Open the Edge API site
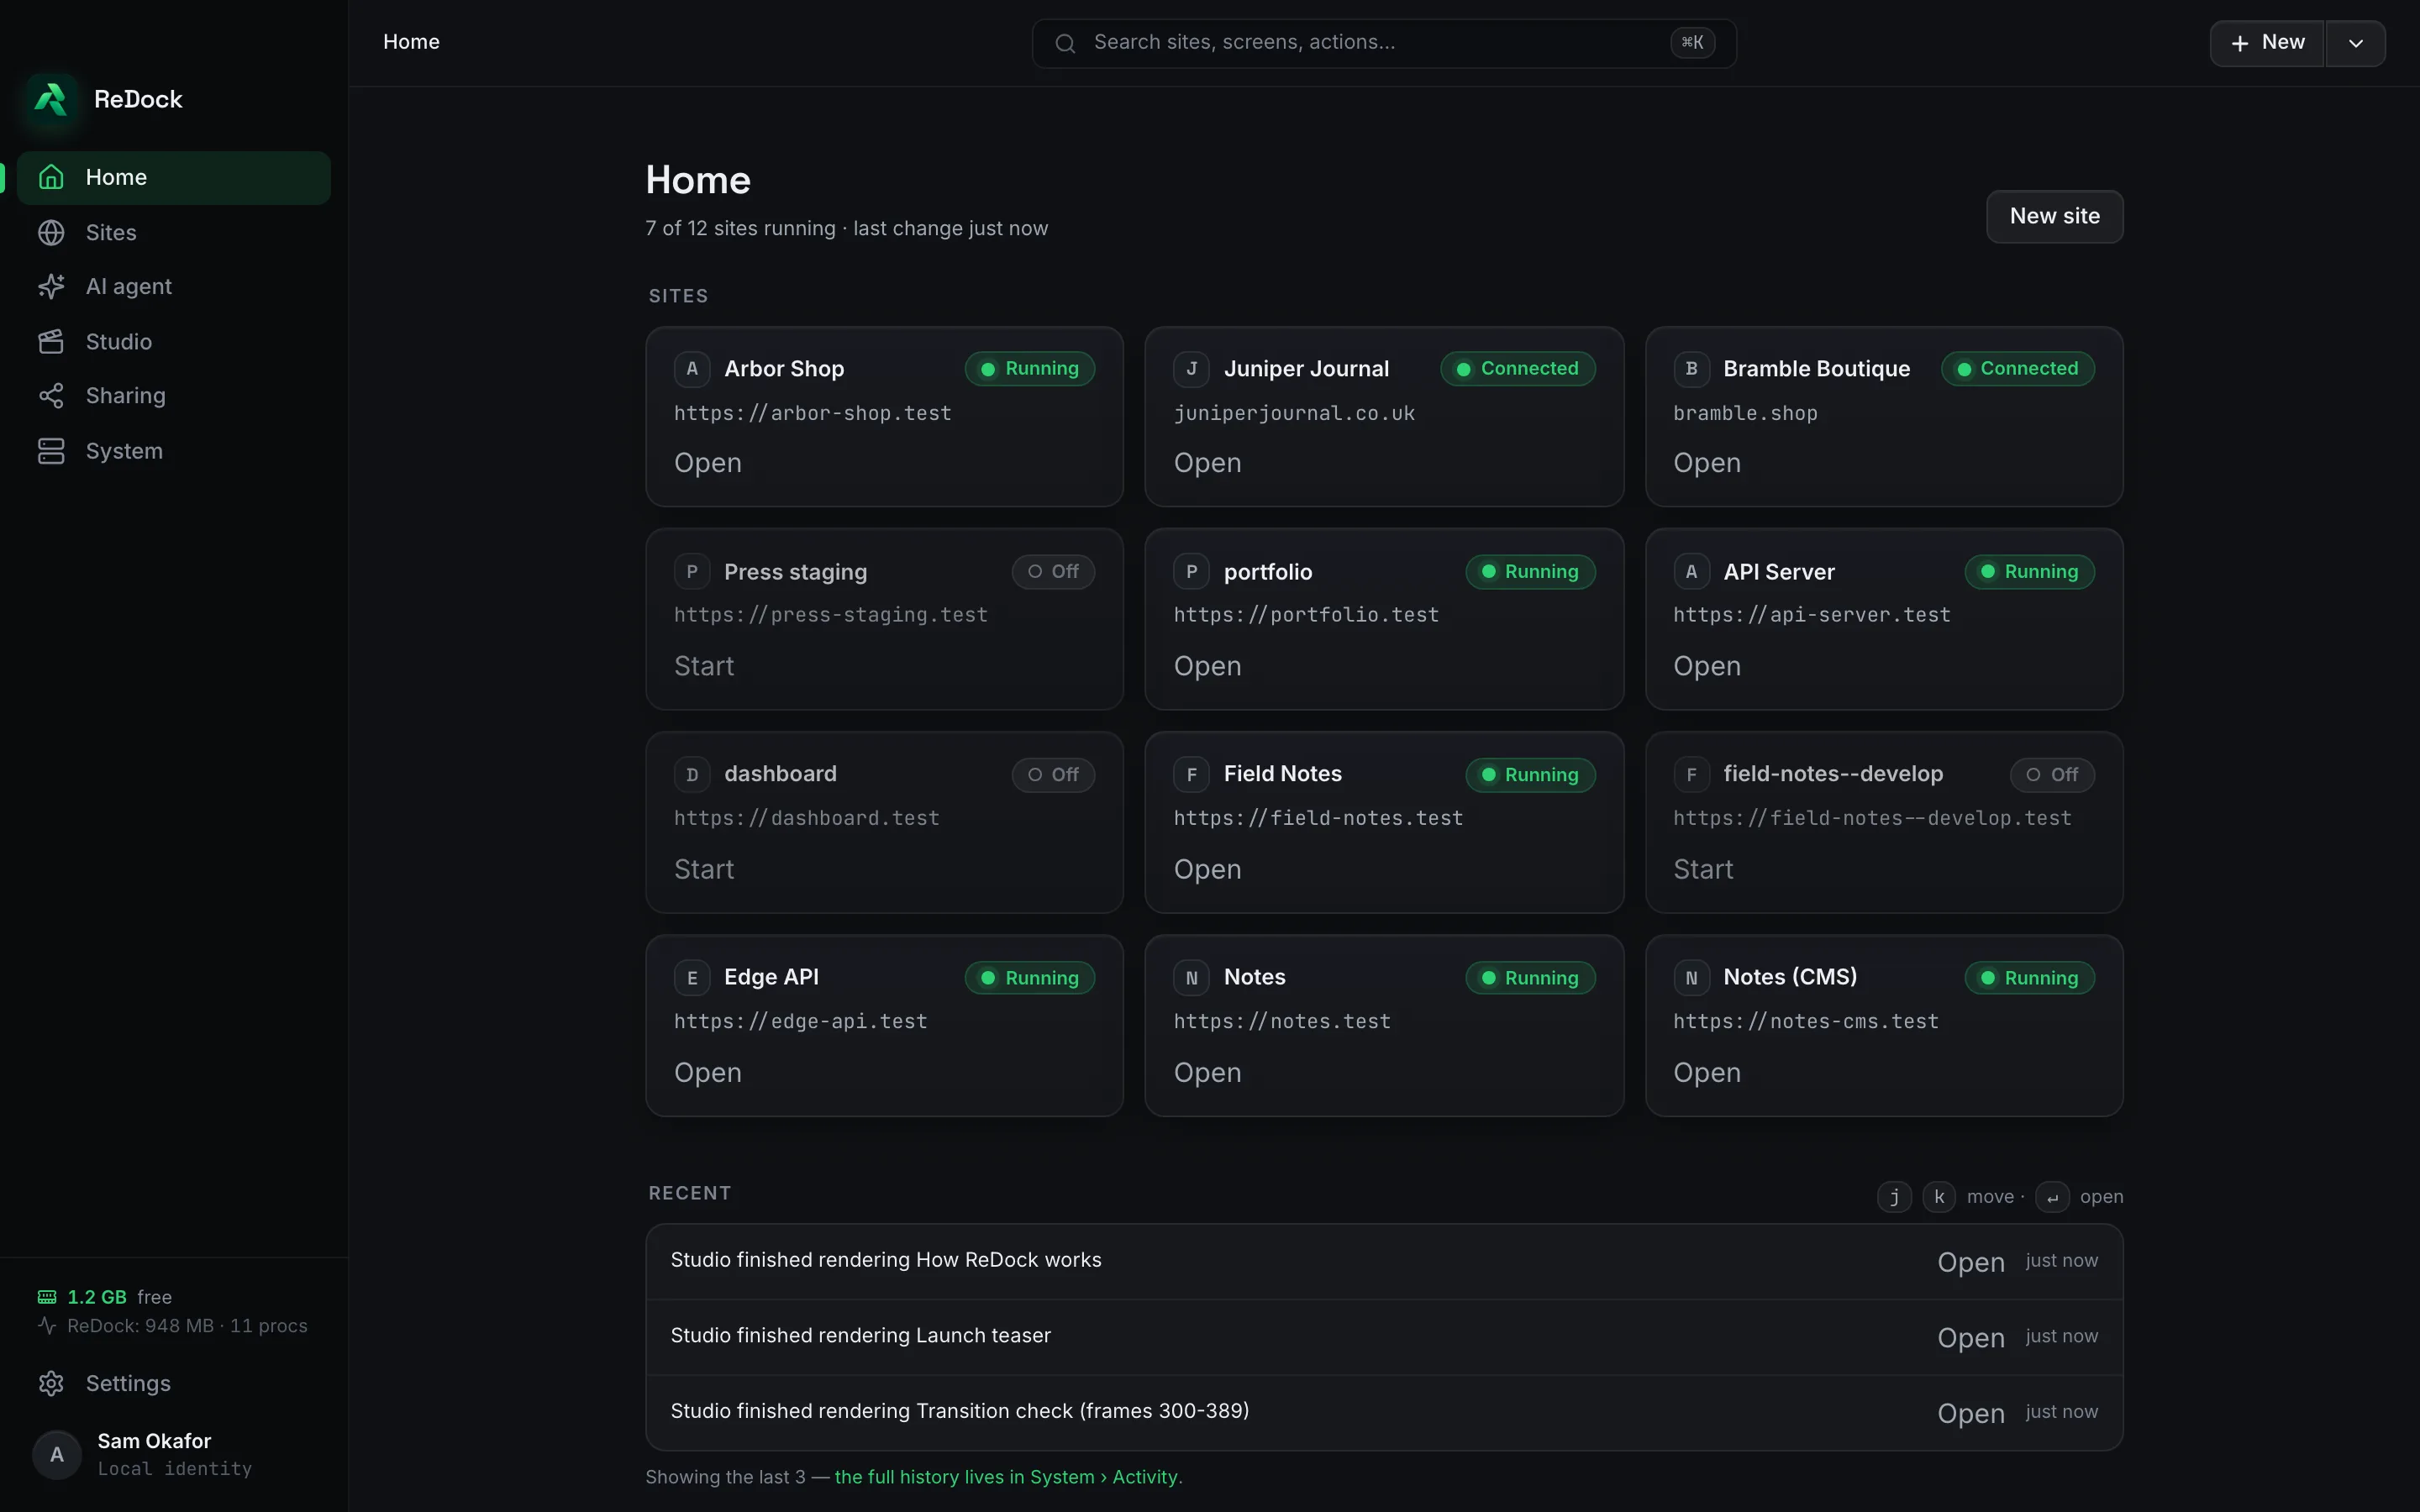Viewport: 2420px width, 1512px height. click(708, 1073)
